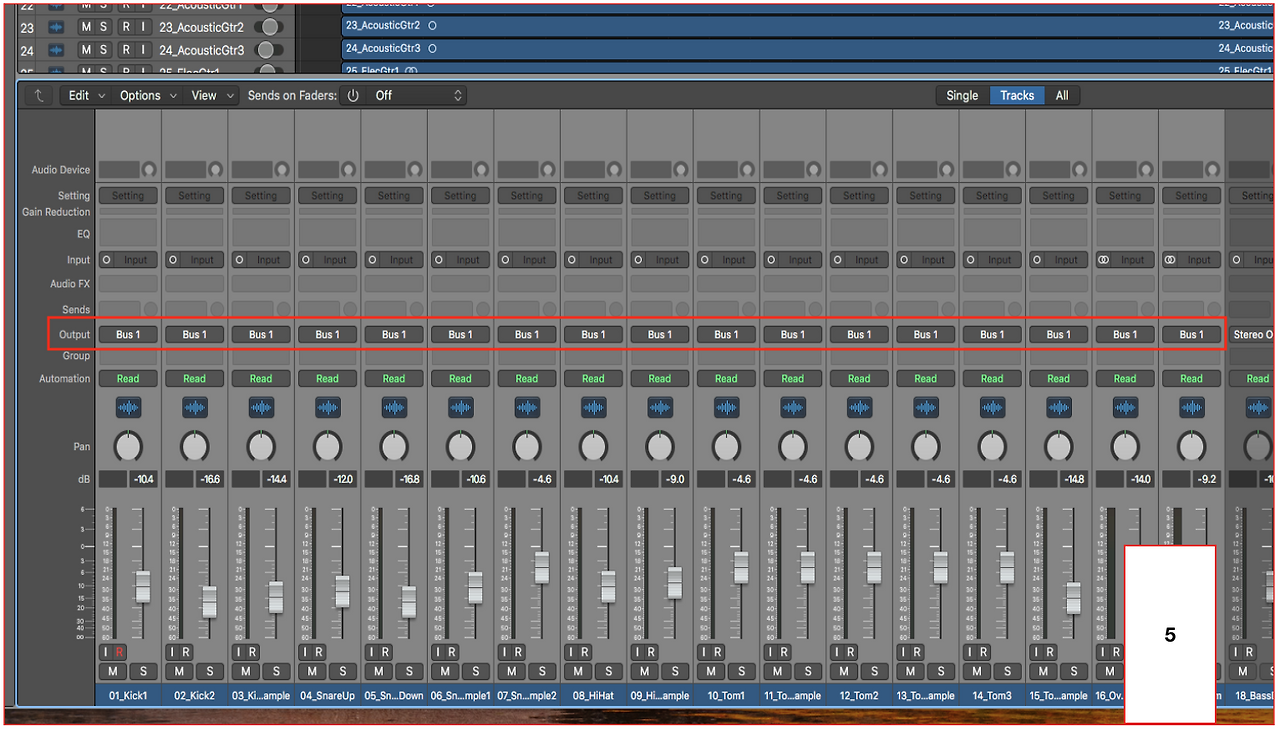Open the Bus 1 output slot on 08_HiHat
The width and height of the screenshot is (1280, 731).
click(594, 334)
